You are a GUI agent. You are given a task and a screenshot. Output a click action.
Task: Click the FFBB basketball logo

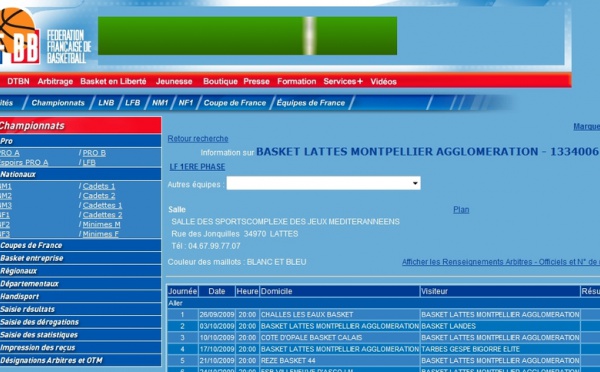pyautogui.click(x=21, y=35)
